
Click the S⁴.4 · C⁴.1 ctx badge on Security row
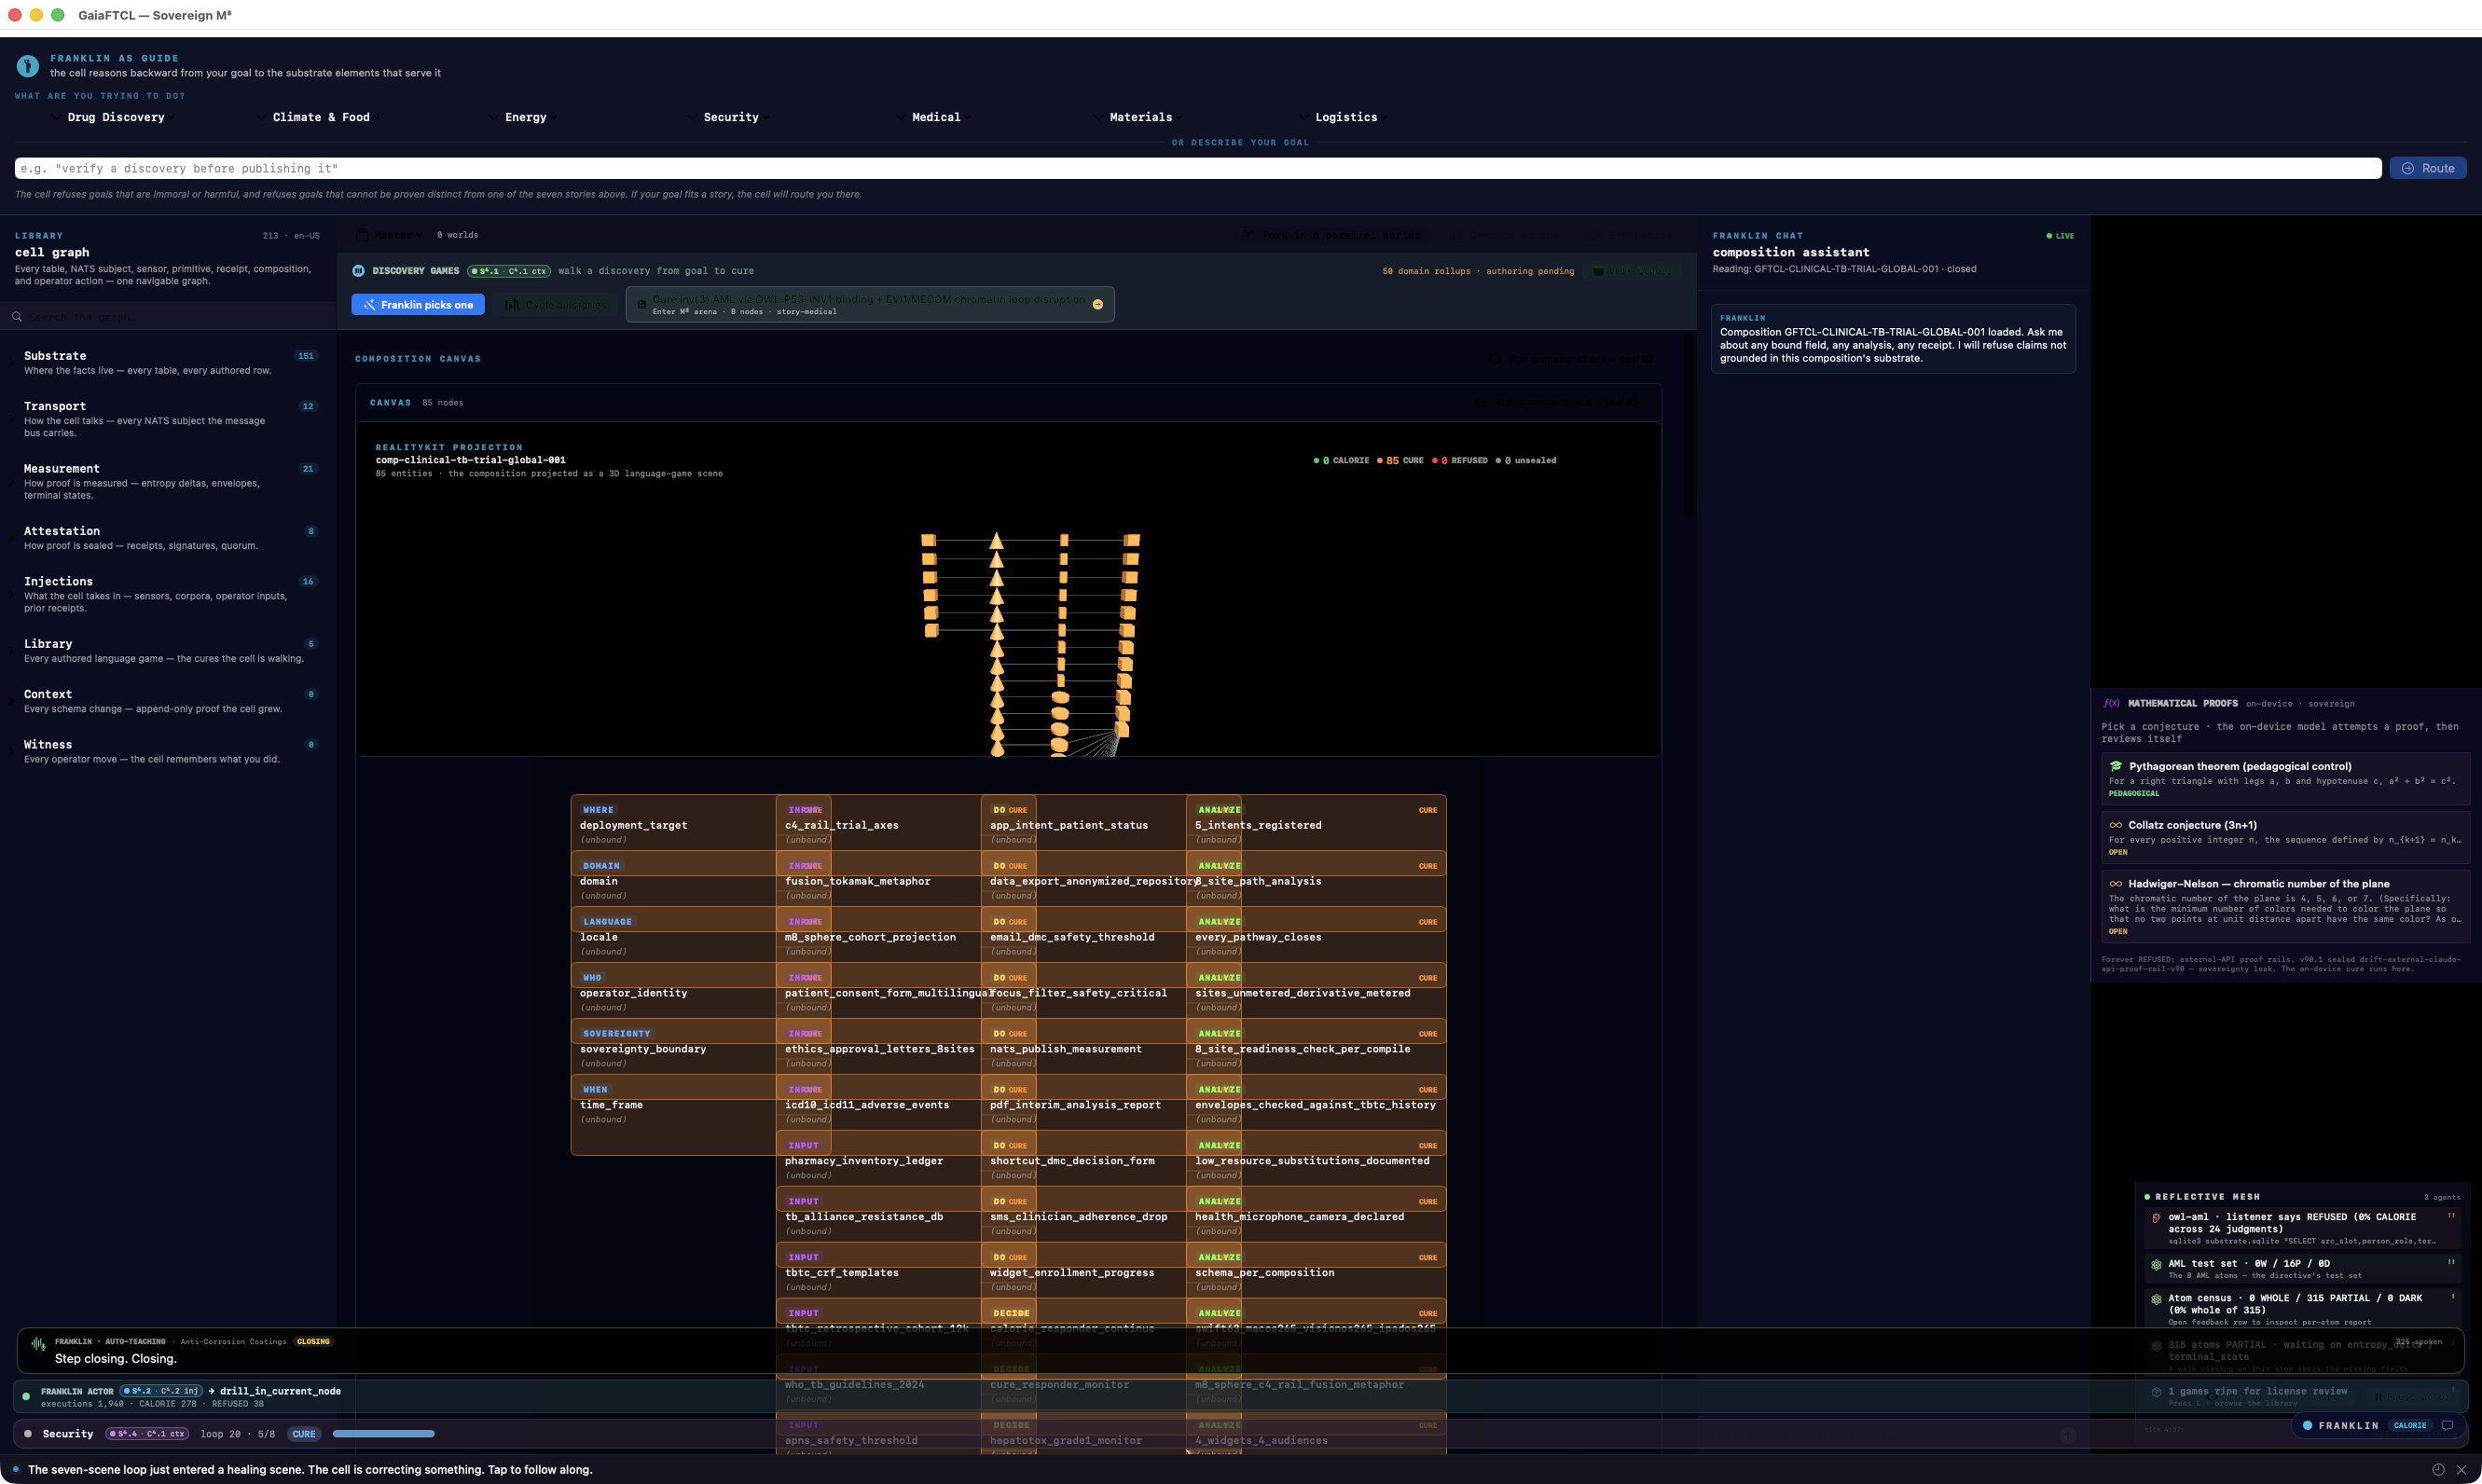(146, 1434)
